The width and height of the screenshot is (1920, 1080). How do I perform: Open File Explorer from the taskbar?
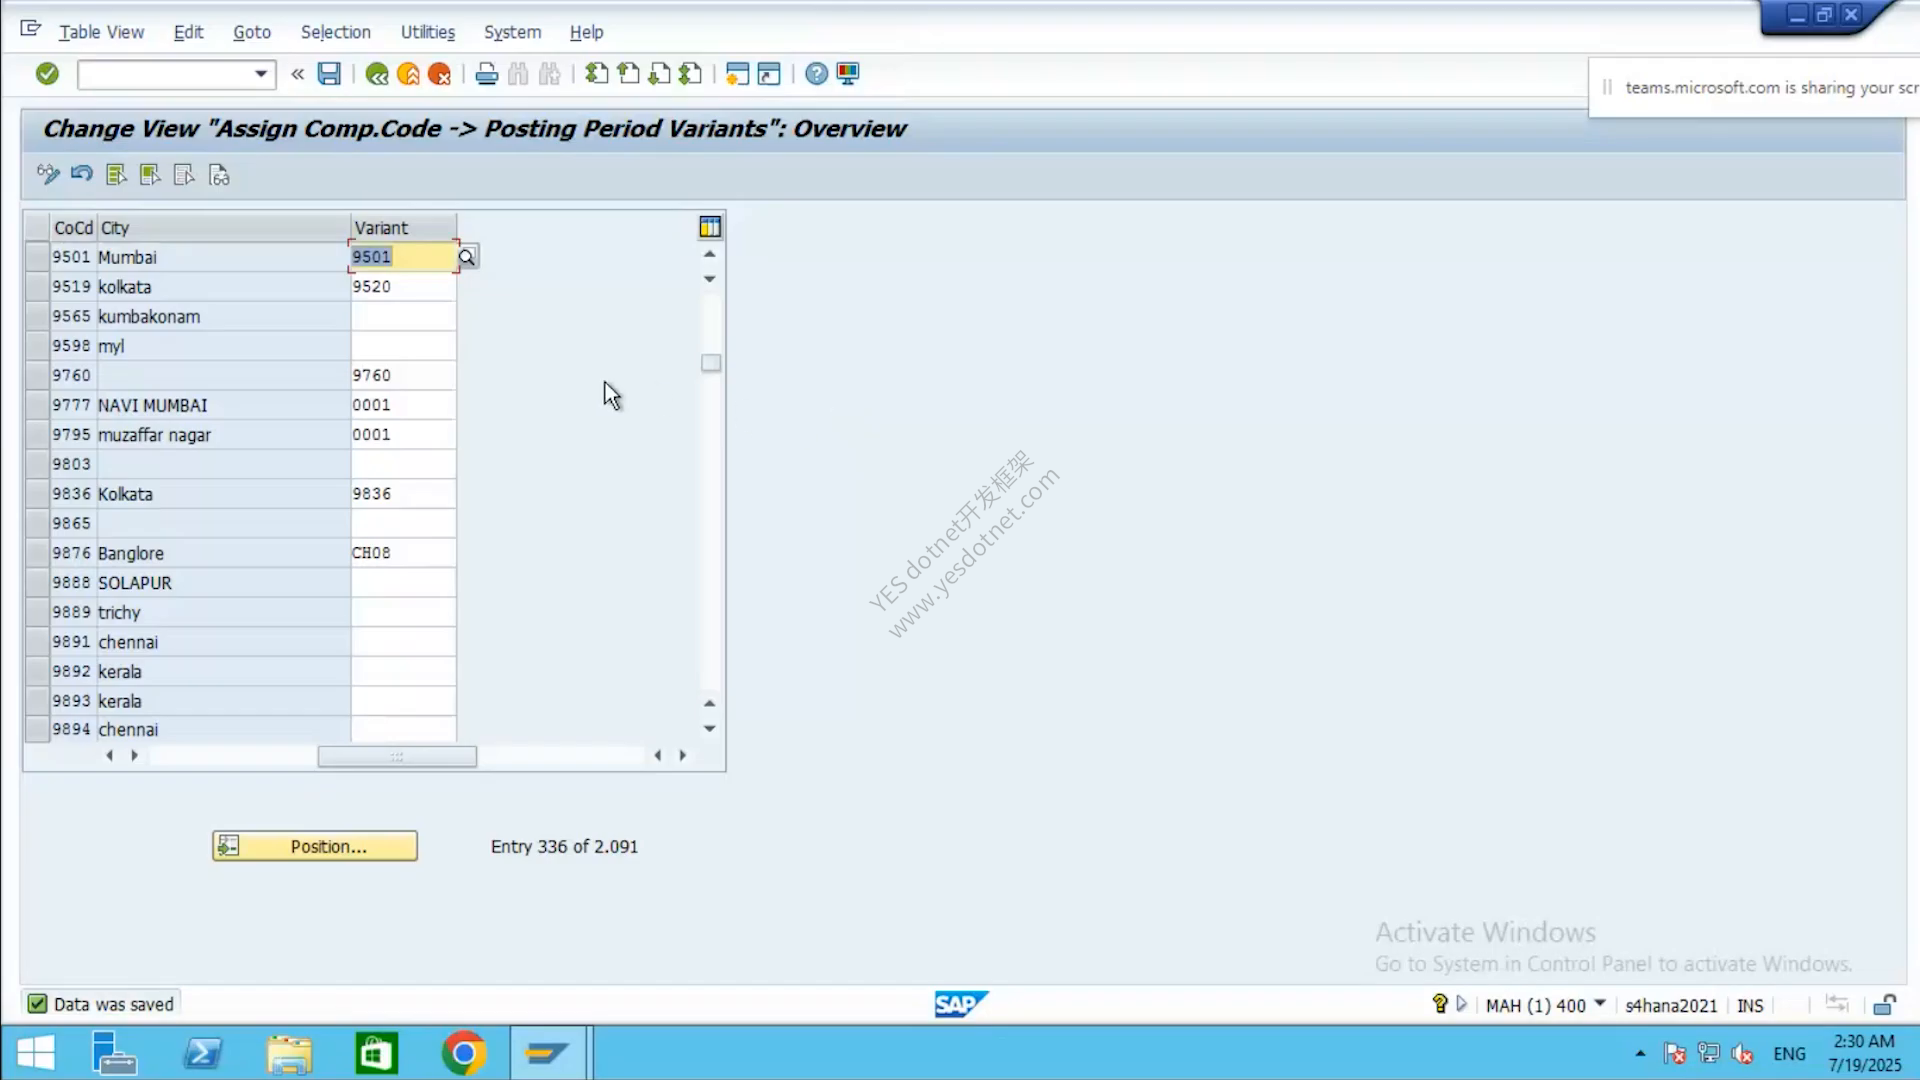click(x=290, y=1054)
